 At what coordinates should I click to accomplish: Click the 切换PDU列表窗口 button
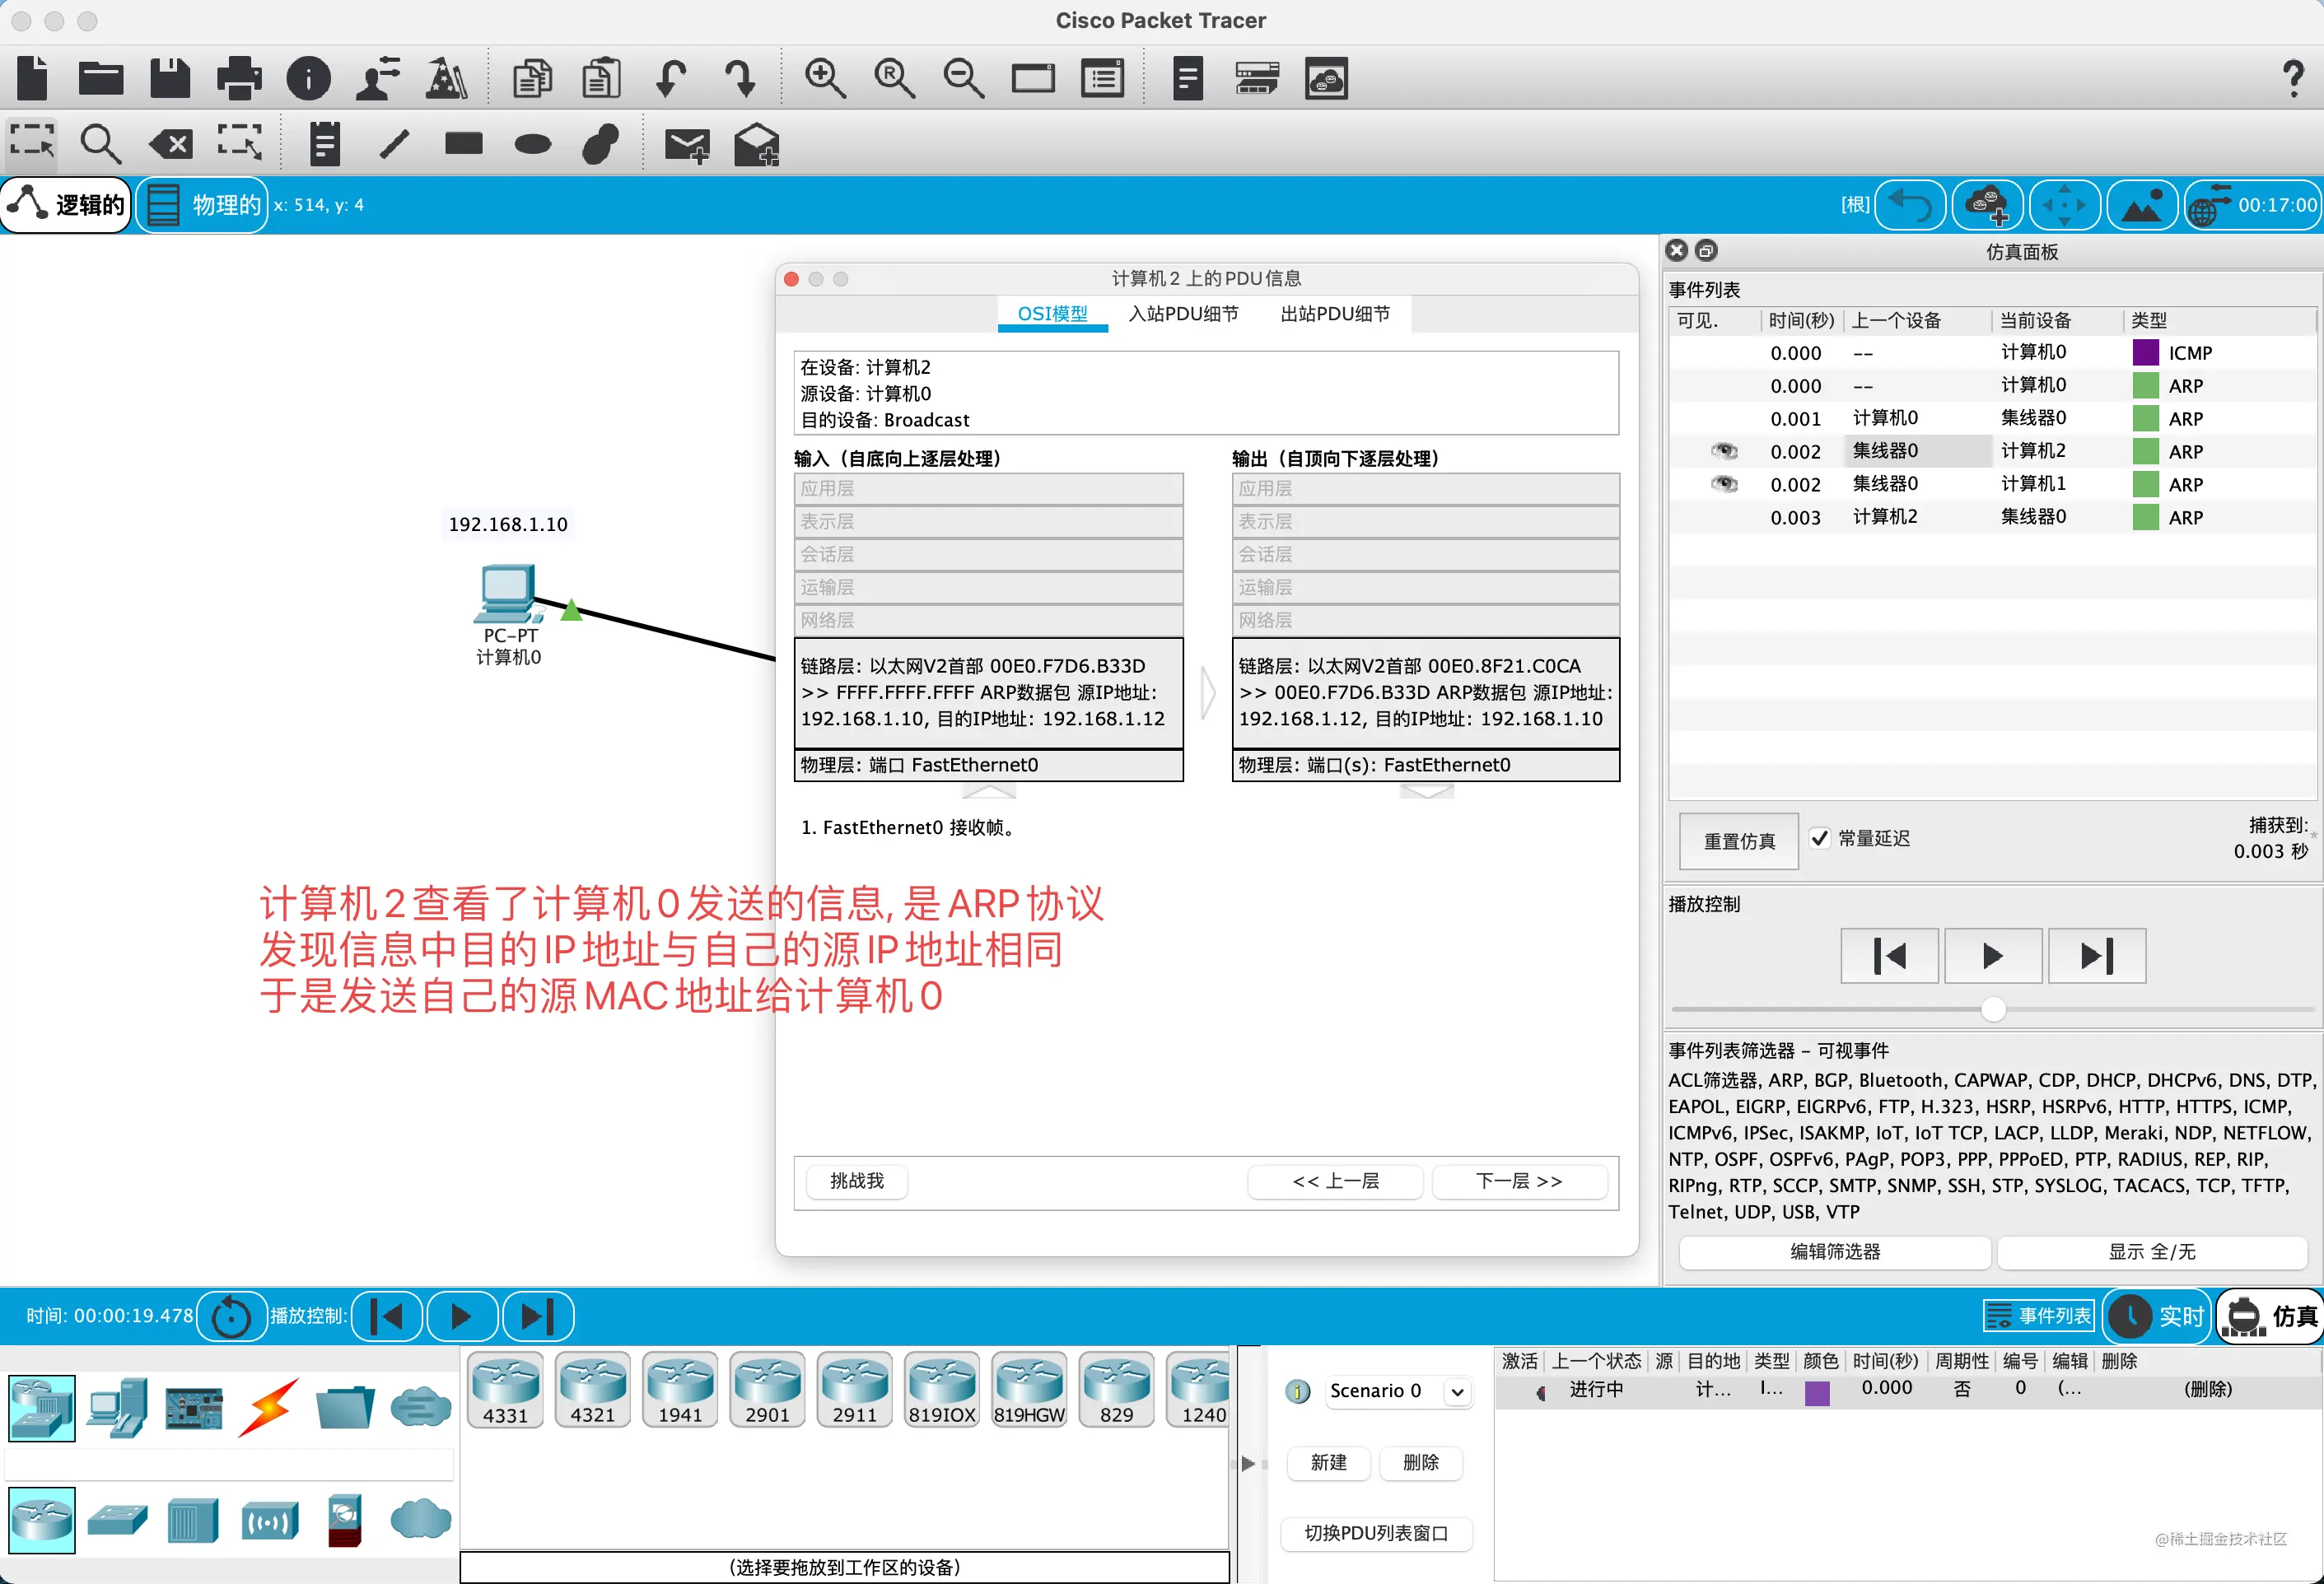click(1376, 1534)
